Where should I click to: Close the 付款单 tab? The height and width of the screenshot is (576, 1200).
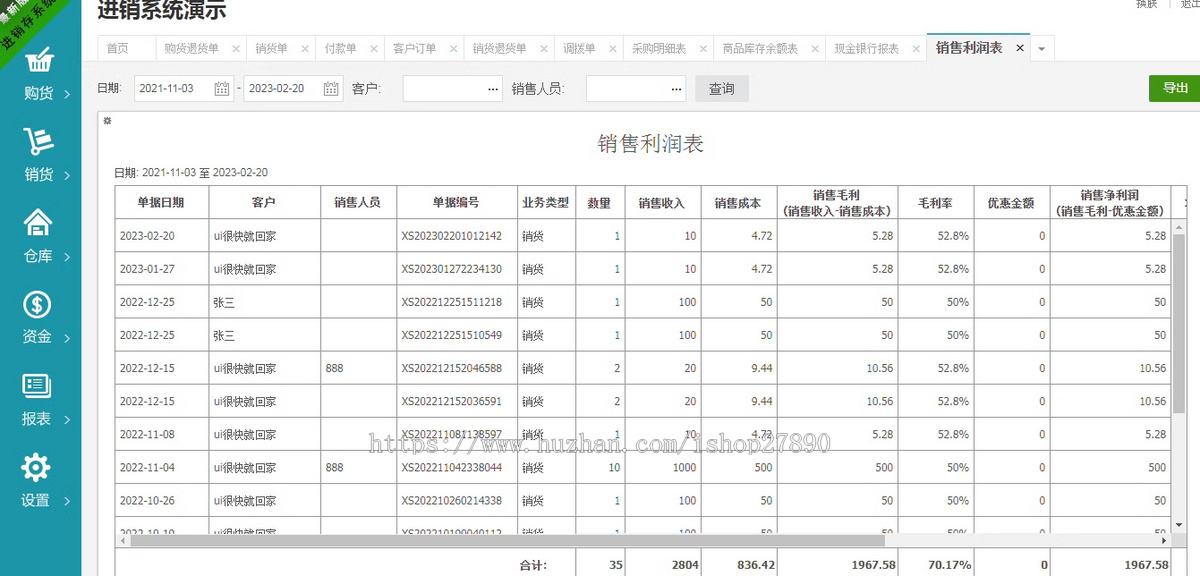click(x=375, y=48)
